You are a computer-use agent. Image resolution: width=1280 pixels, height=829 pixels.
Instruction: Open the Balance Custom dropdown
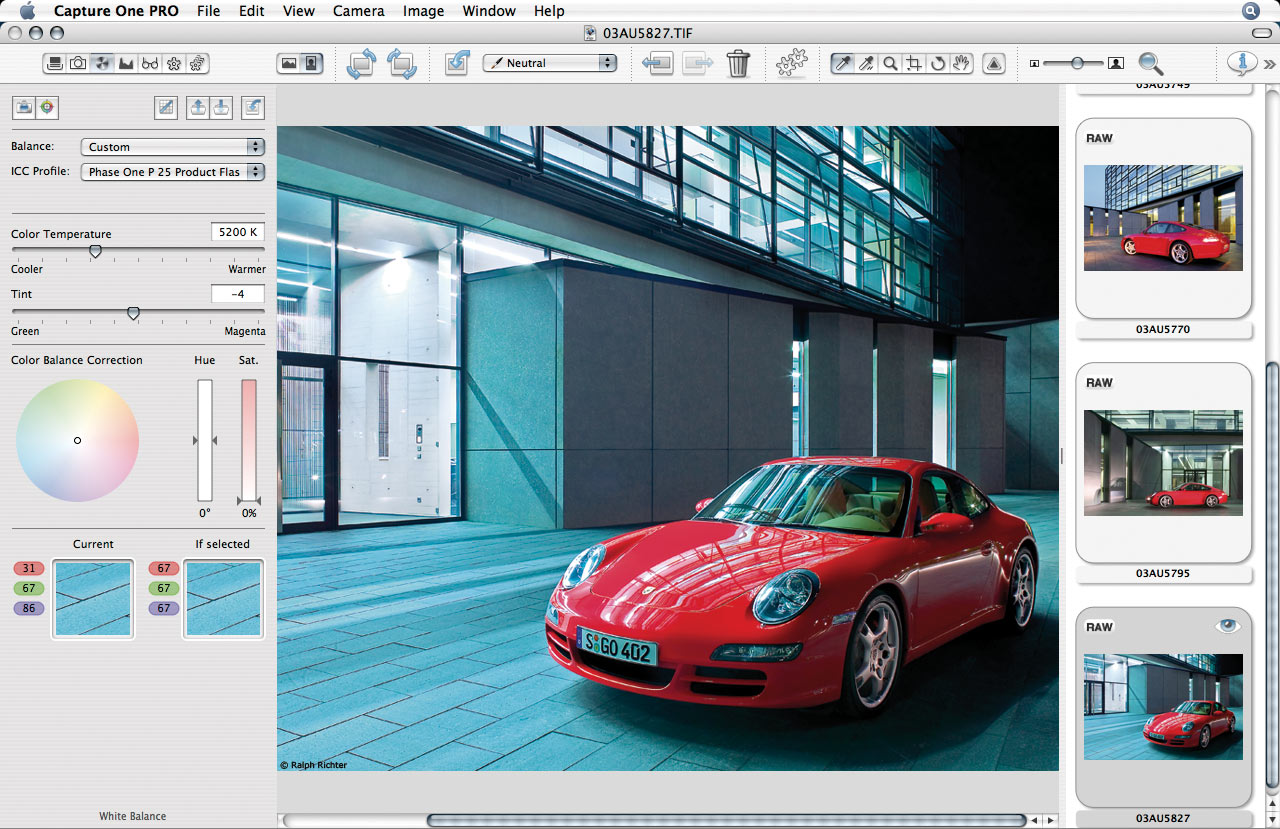[172, 146]
